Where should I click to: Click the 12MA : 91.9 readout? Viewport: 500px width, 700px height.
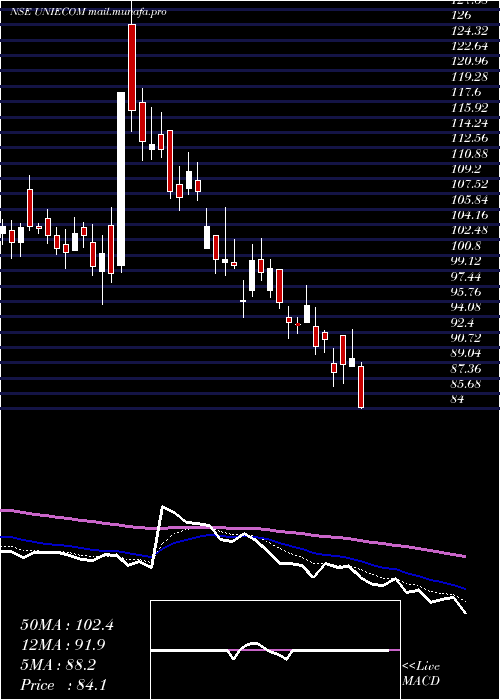[63, 646]
